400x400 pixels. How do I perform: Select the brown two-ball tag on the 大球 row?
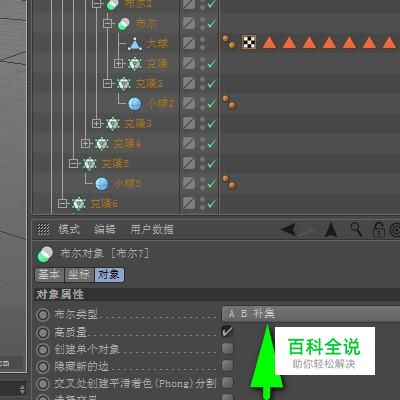[229, 42]
